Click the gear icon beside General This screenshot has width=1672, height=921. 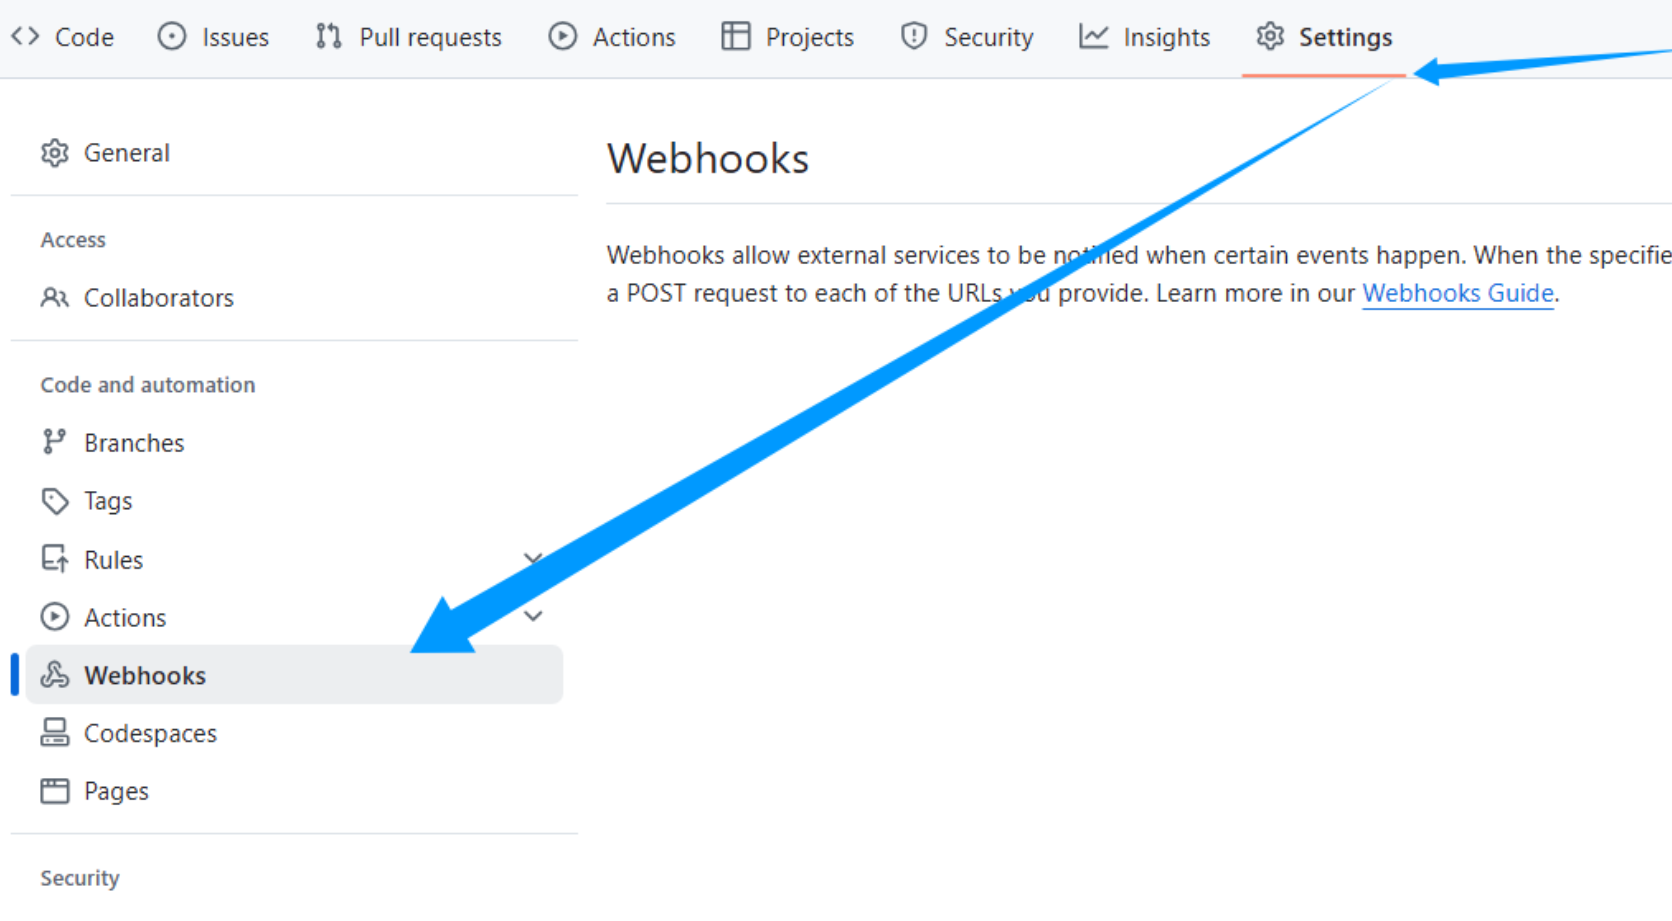[55, 153]
